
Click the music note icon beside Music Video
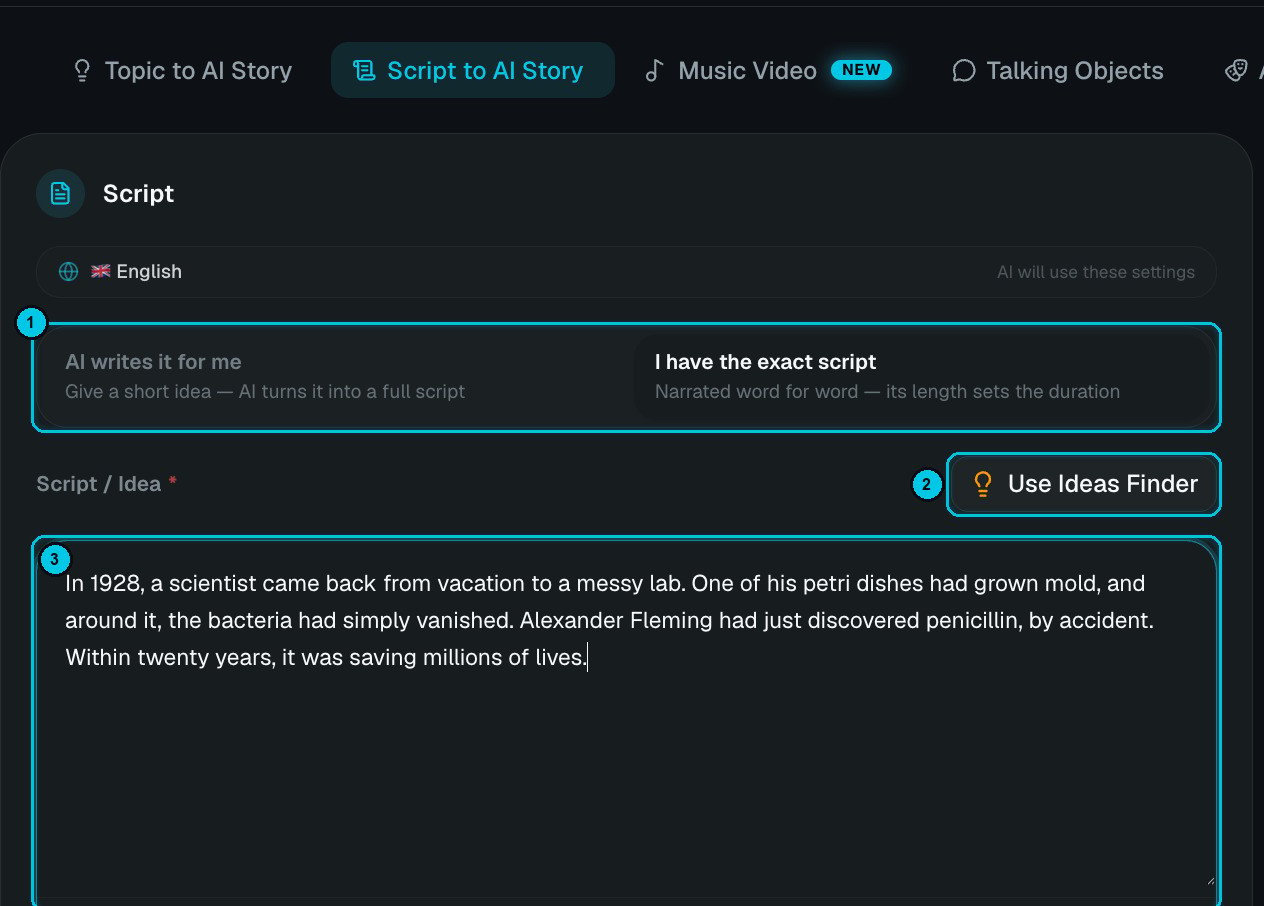pyautogui.click(x=654, y=71)
